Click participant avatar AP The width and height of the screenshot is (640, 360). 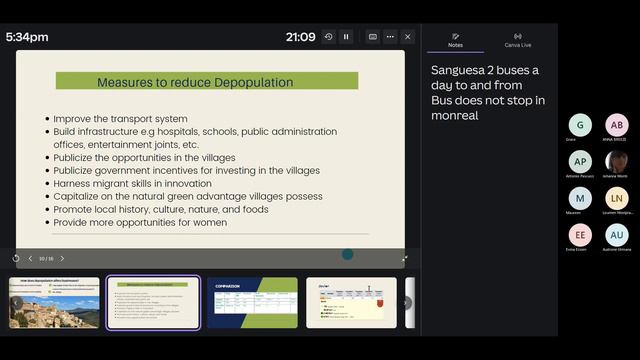[580, 162]
